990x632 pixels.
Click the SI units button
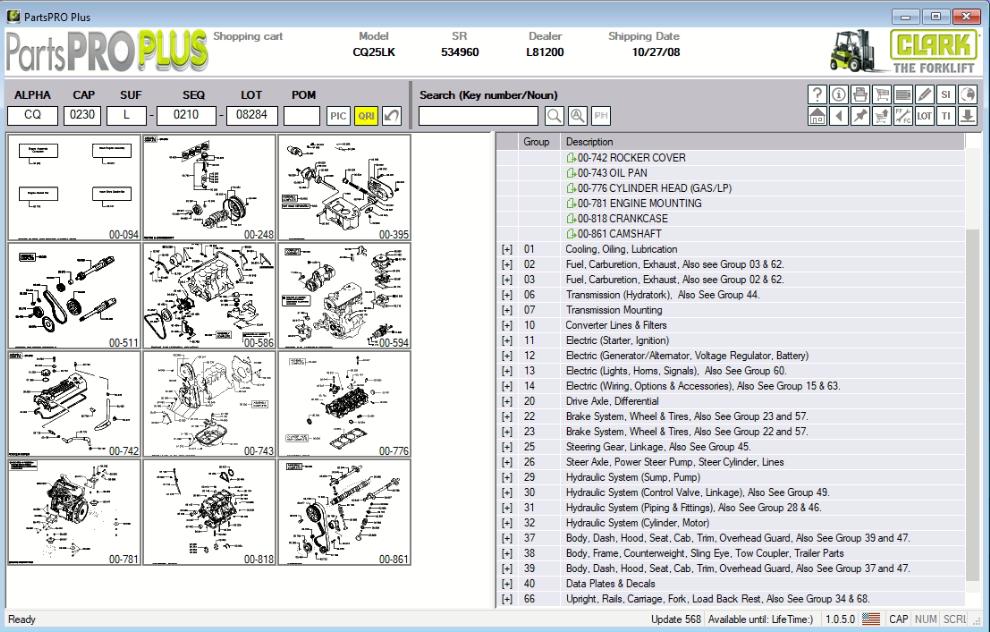(x=946, y=96)
